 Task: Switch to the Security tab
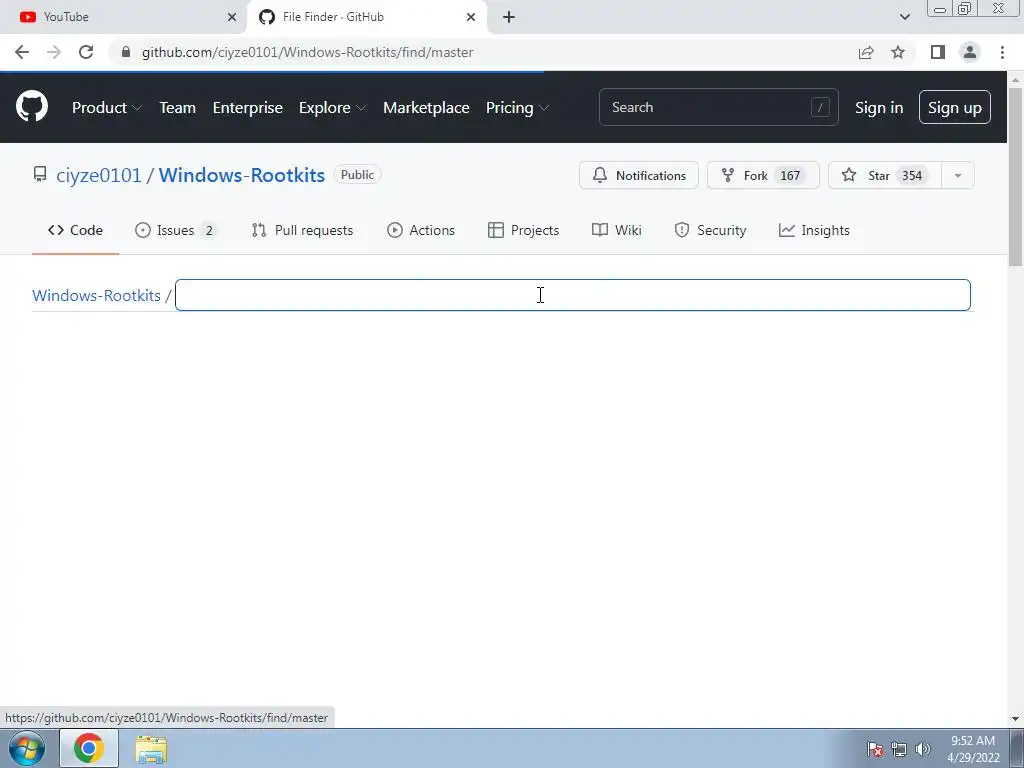(710, 231)
